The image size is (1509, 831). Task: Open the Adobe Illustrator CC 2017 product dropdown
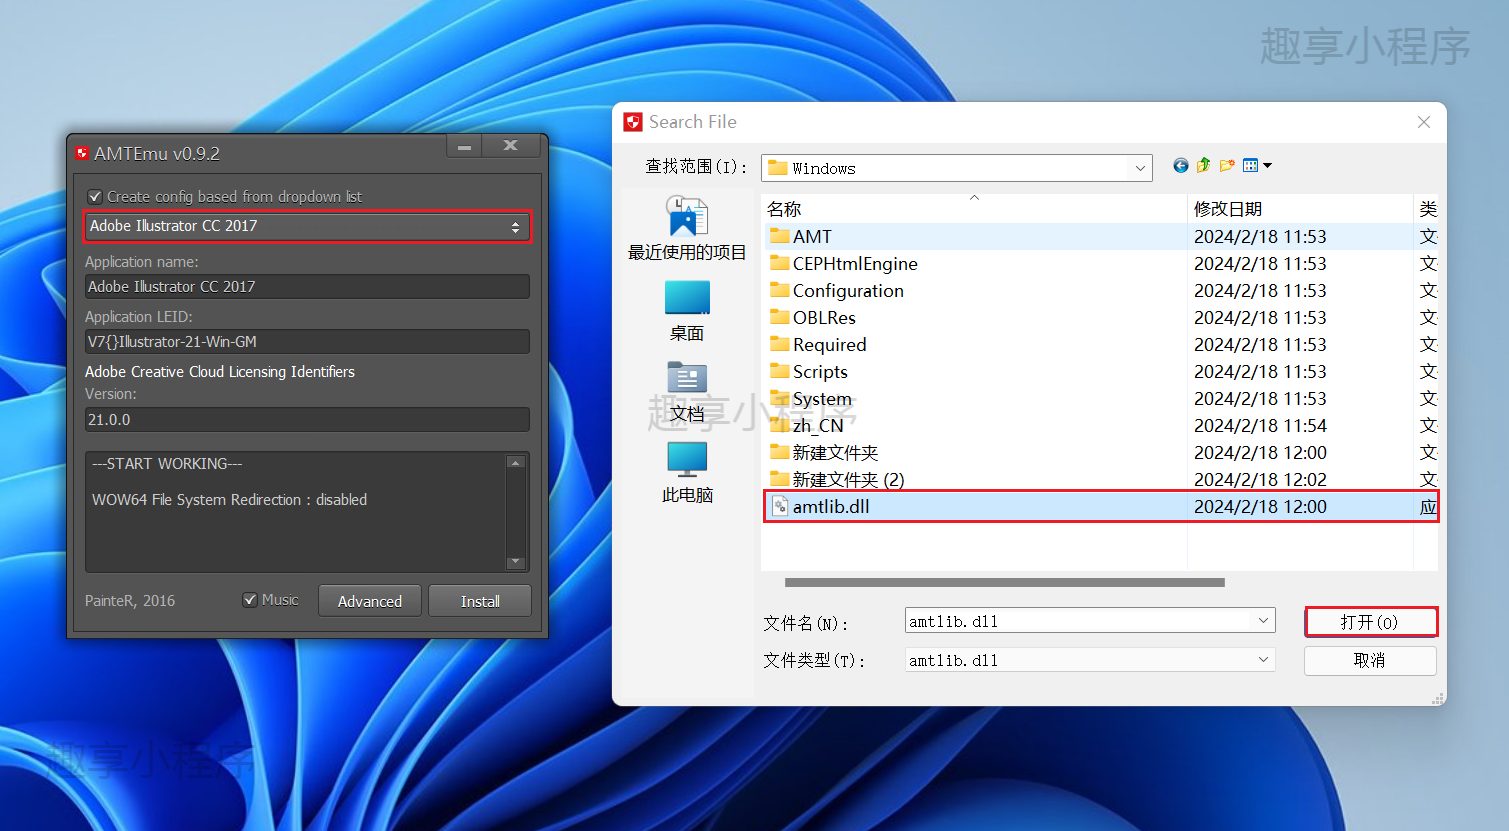click(307, 226)
